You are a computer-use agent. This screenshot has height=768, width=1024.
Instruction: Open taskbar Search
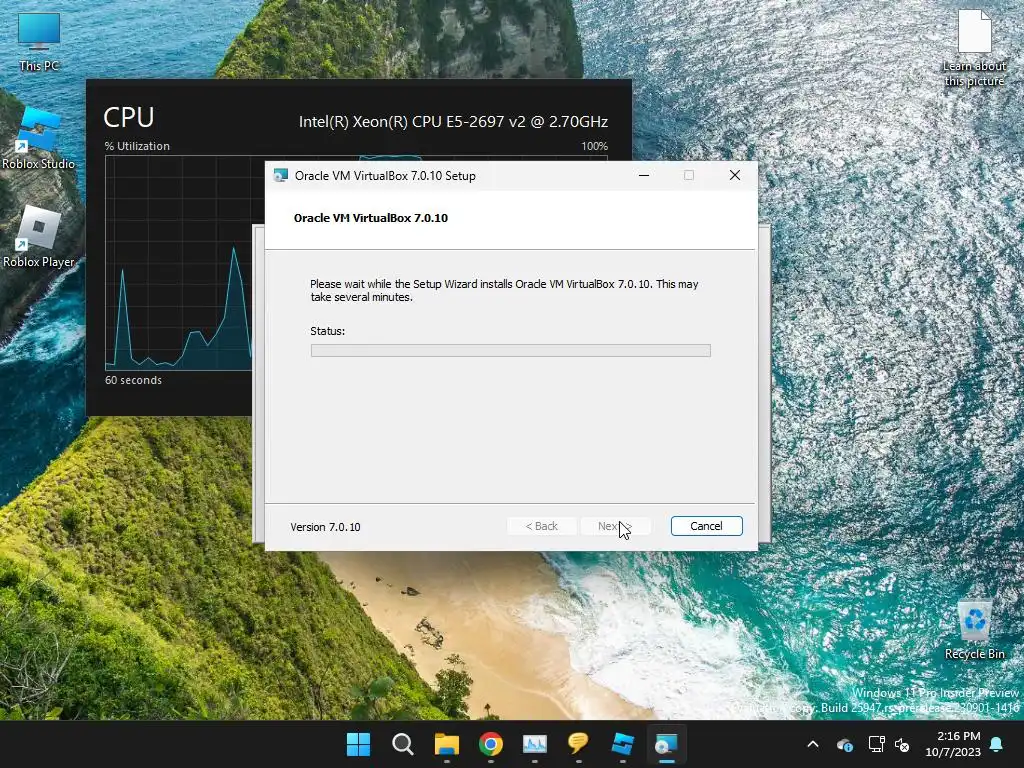[402, 744]
